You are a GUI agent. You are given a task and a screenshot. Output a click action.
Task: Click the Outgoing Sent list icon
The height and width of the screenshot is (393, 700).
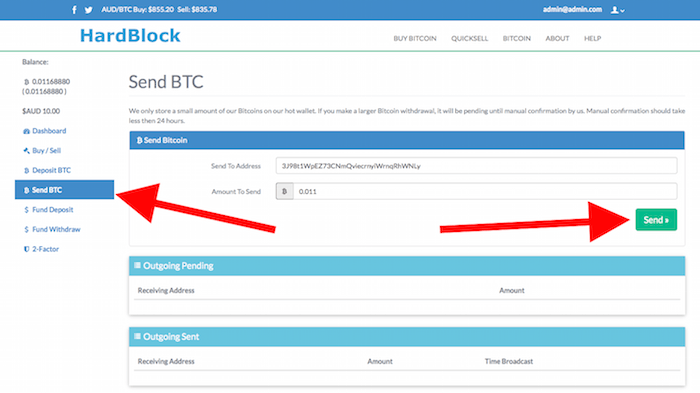tap(137, 336)
